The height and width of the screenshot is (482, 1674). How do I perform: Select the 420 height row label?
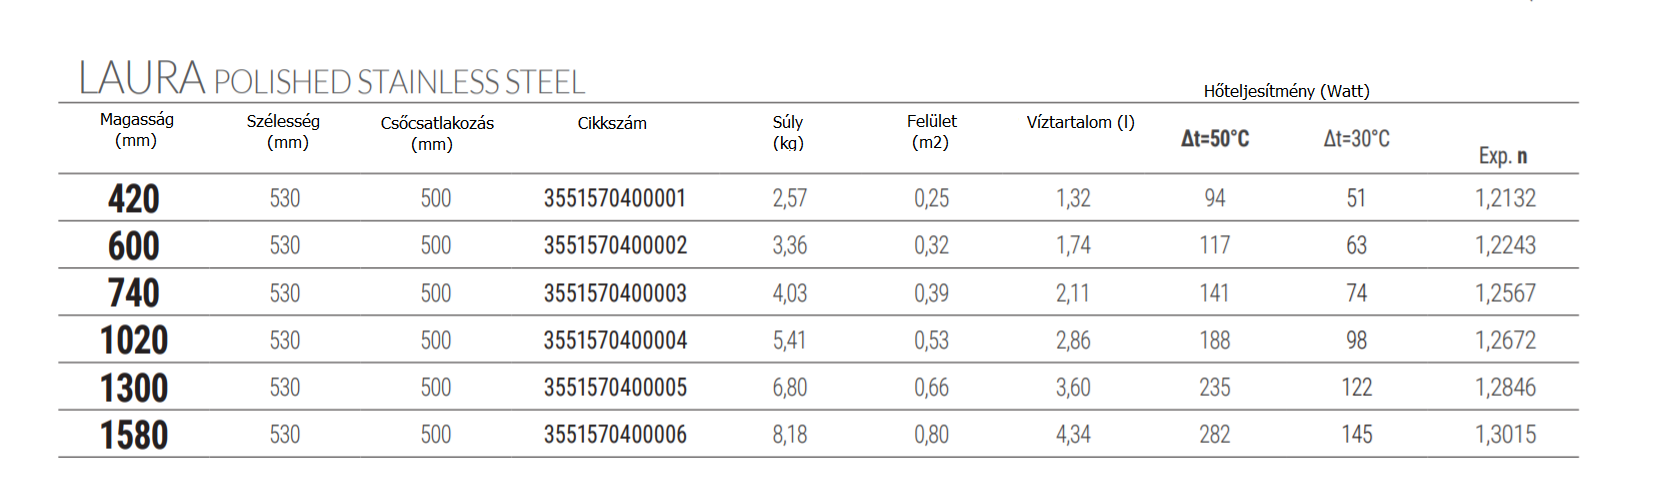(x=134, y=198)
